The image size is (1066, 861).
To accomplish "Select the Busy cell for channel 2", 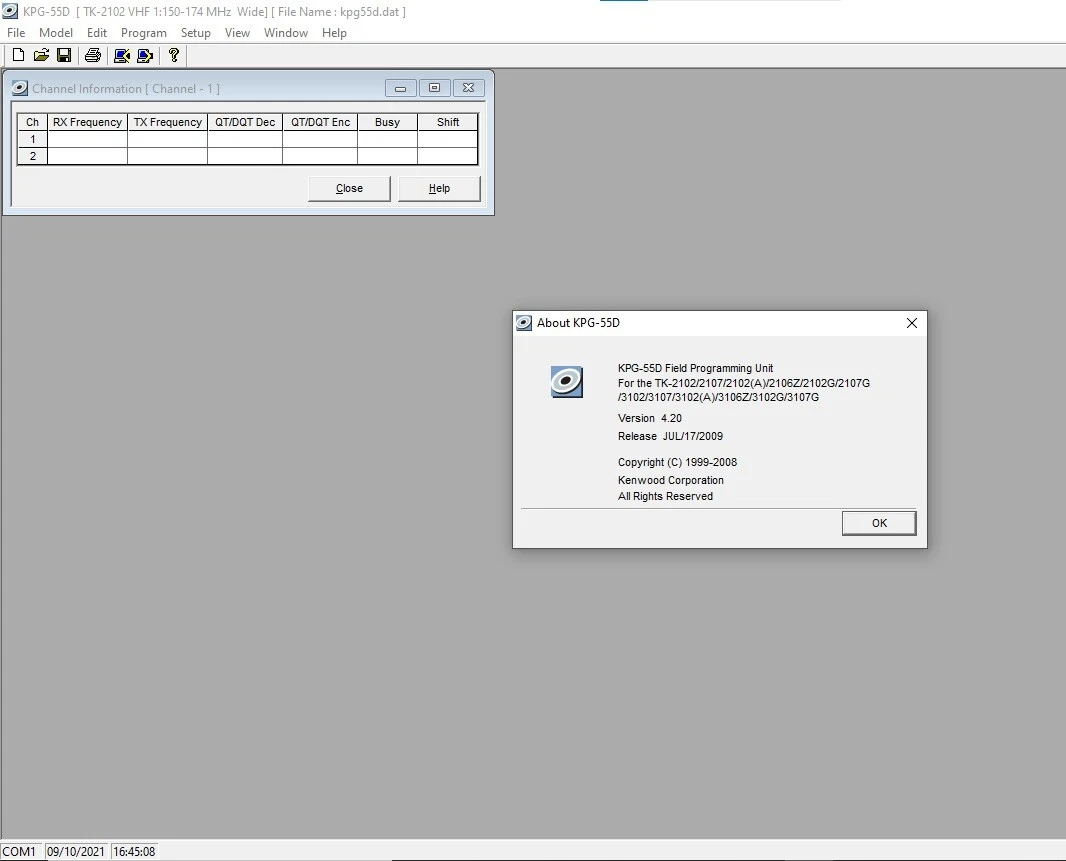I will 388,156.
